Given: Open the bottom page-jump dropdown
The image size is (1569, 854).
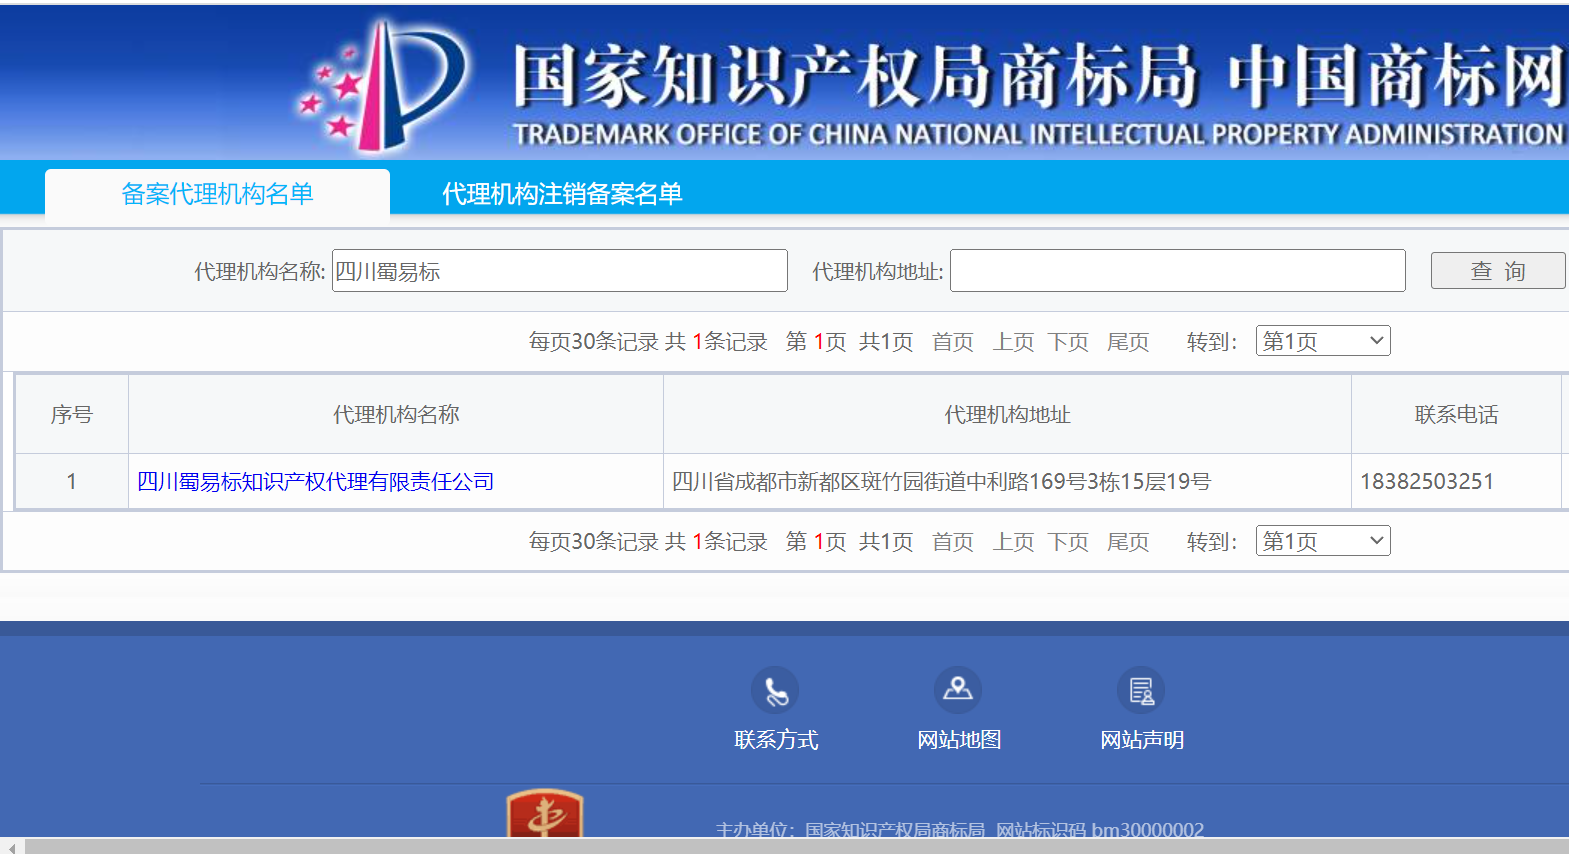Looking at the screenshot, I should pos(1322,541).
